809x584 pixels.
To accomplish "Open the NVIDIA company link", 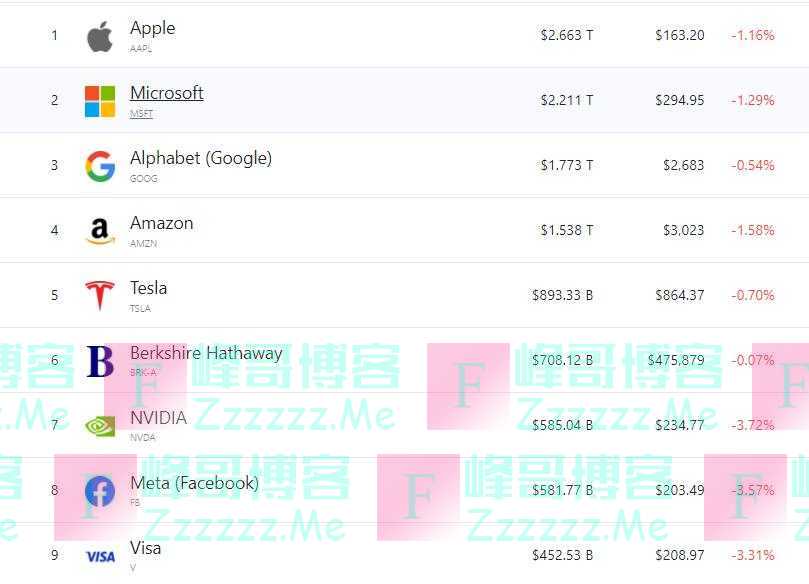I will click(158, 418).
